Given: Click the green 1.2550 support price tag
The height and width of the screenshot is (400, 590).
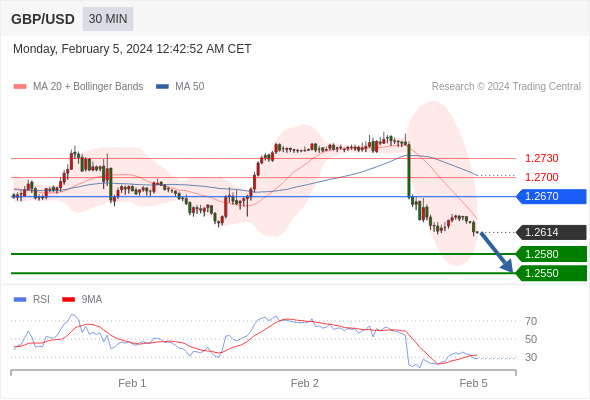Looking at the screenshot, I should [x=551, y=273].
